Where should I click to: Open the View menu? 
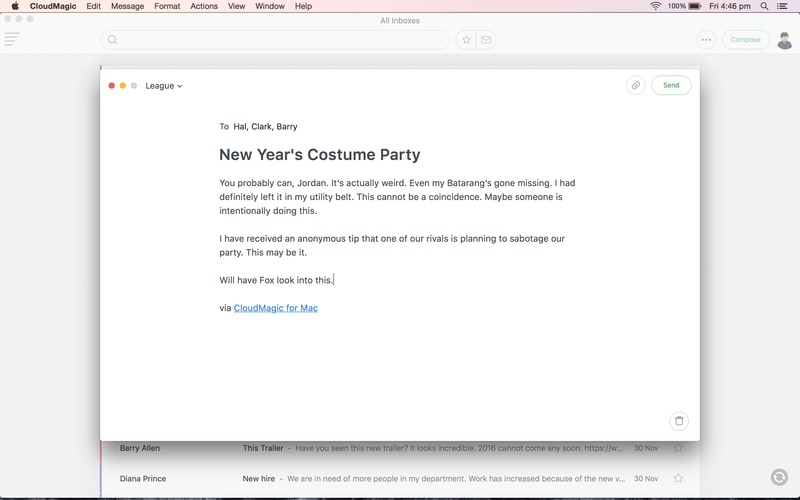coord(236,6)
